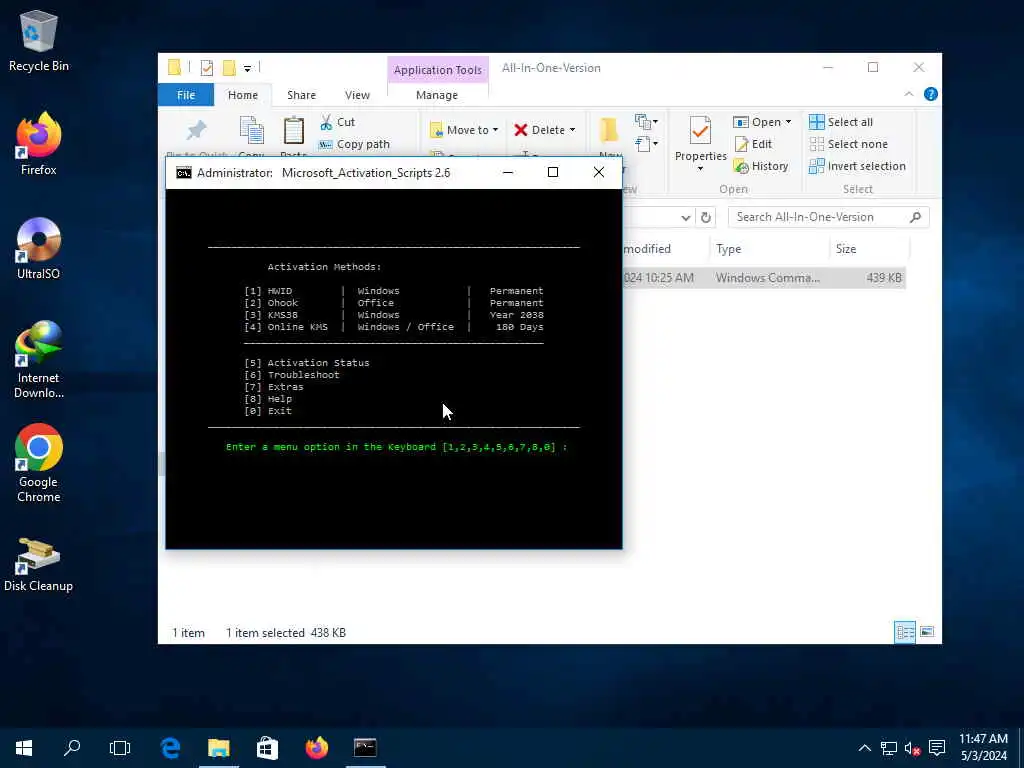Click History in the Open group
This screenshot has height=768, width=1024.
761,167
